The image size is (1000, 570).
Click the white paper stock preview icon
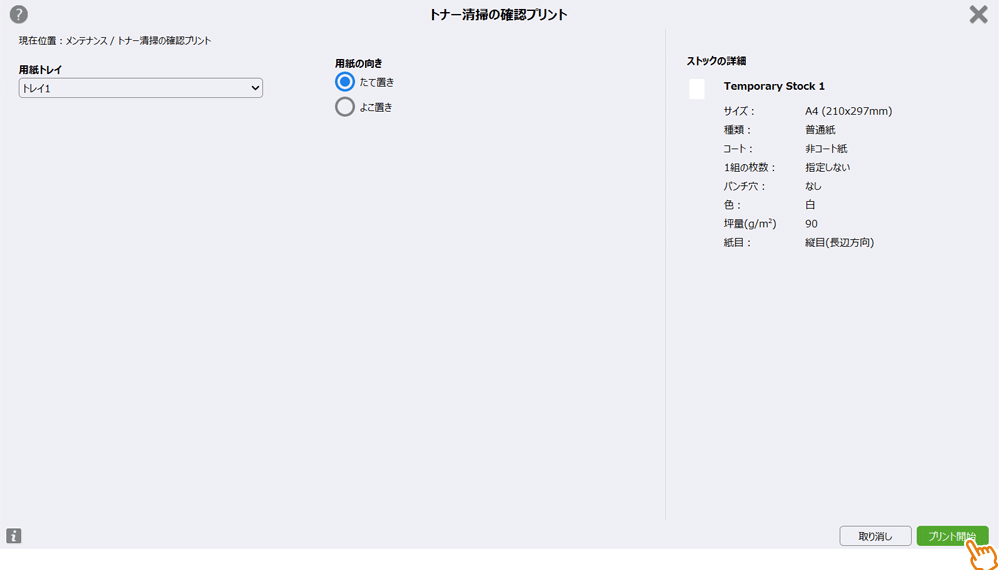[697, 89]
